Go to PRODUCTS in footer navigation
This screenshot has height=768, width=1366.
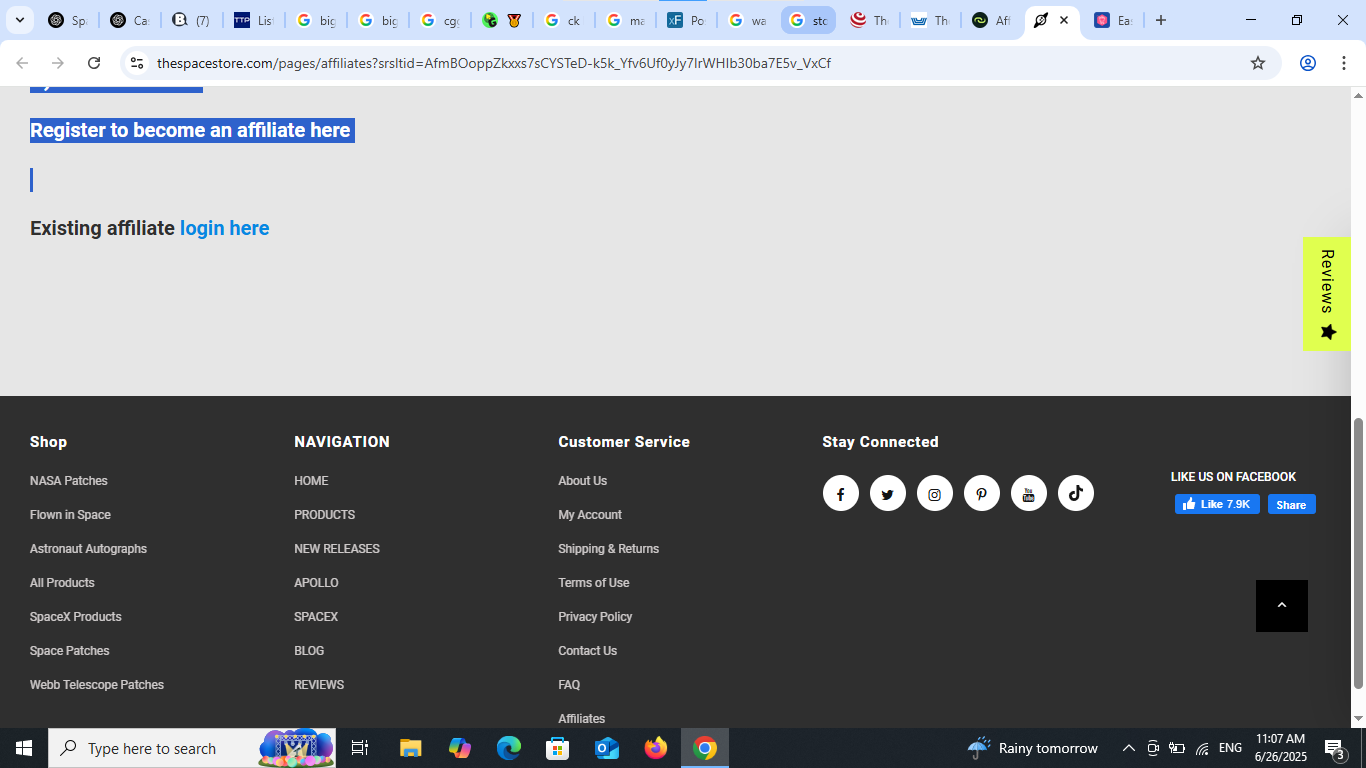(x=324, y=515)
